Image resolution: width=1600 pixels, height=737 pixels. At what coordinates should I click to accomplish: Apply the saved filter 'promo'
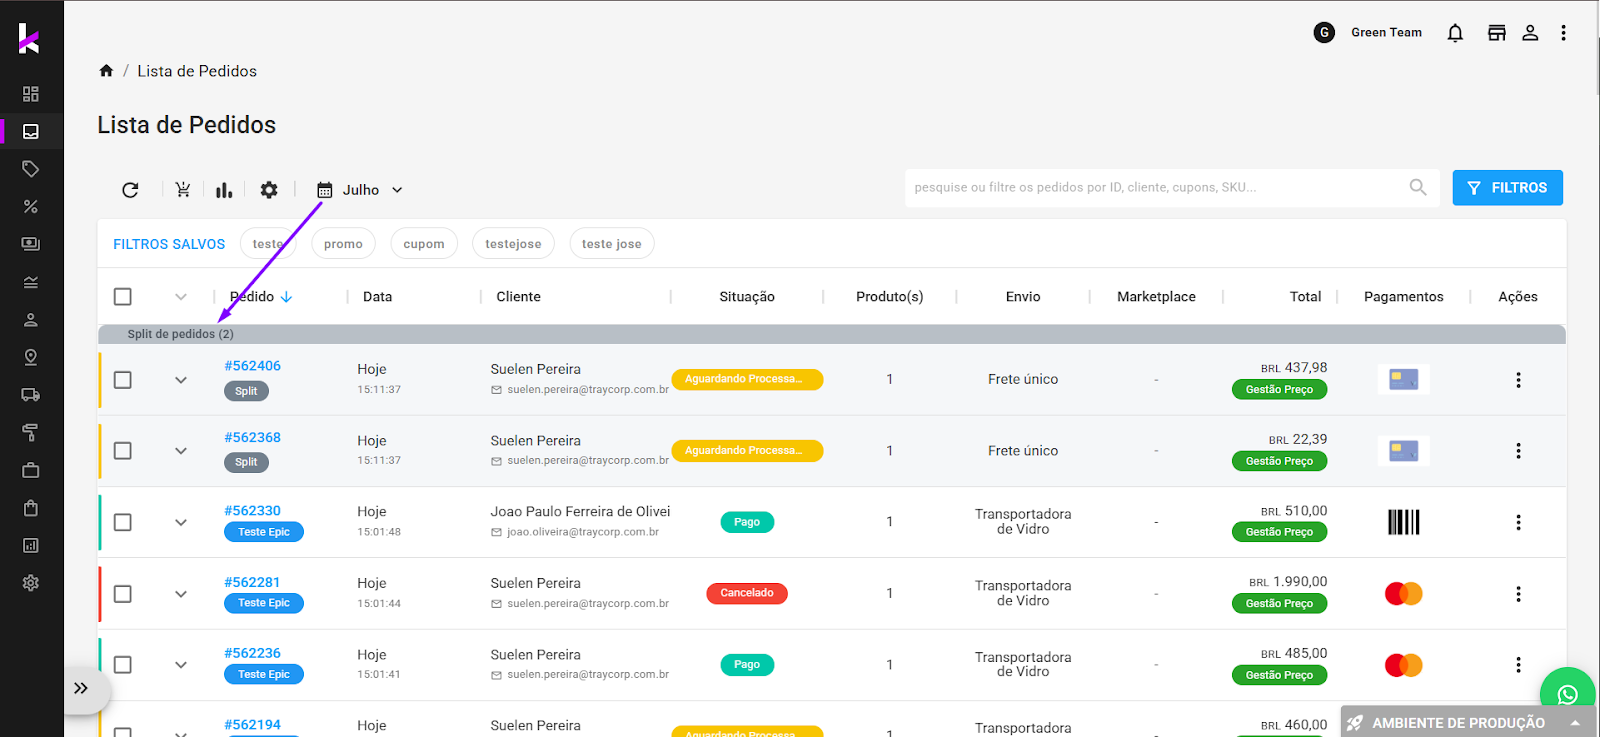point(343,244)
